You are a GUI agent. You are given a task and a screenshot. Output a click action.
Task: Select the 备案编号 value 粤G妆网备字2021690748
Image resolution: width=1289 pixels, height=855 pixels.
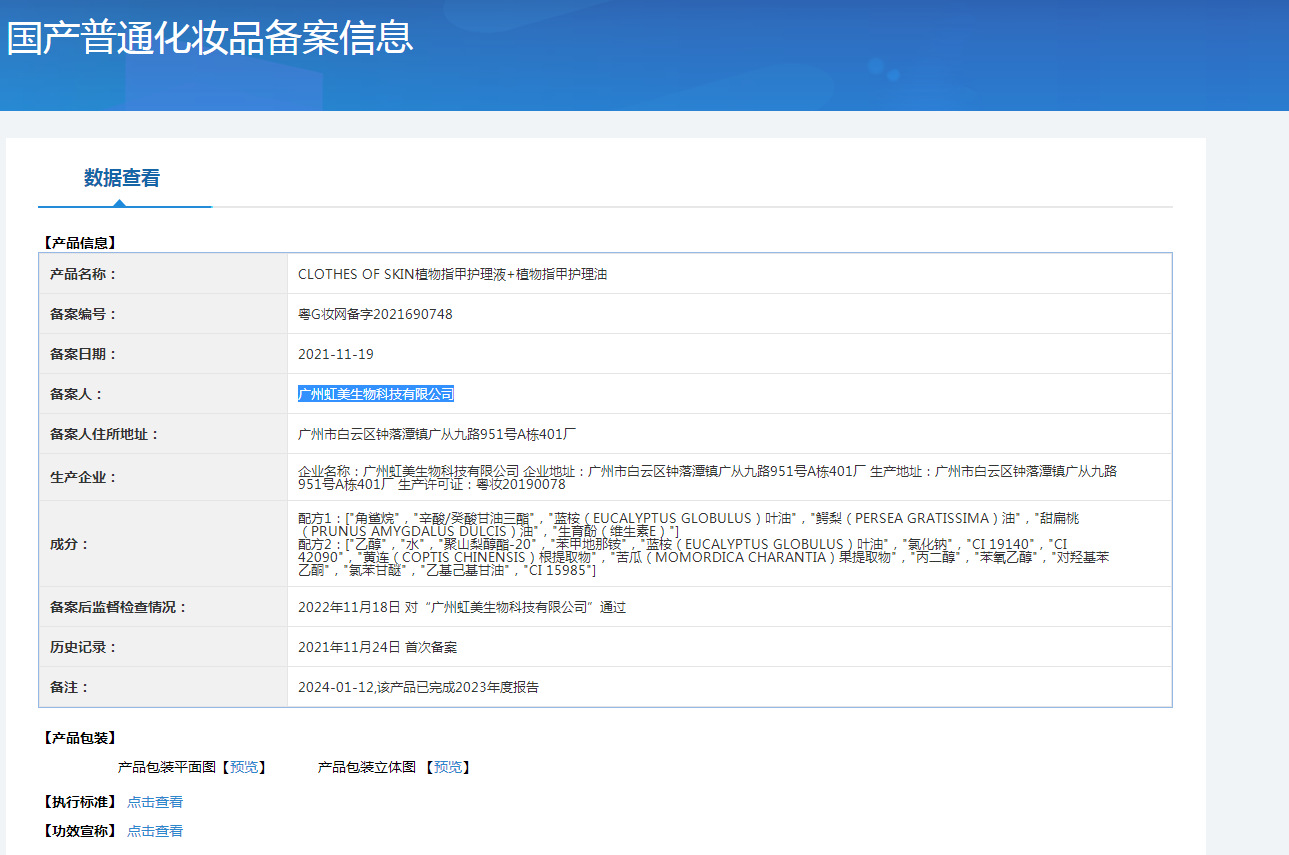coord(375,314)
